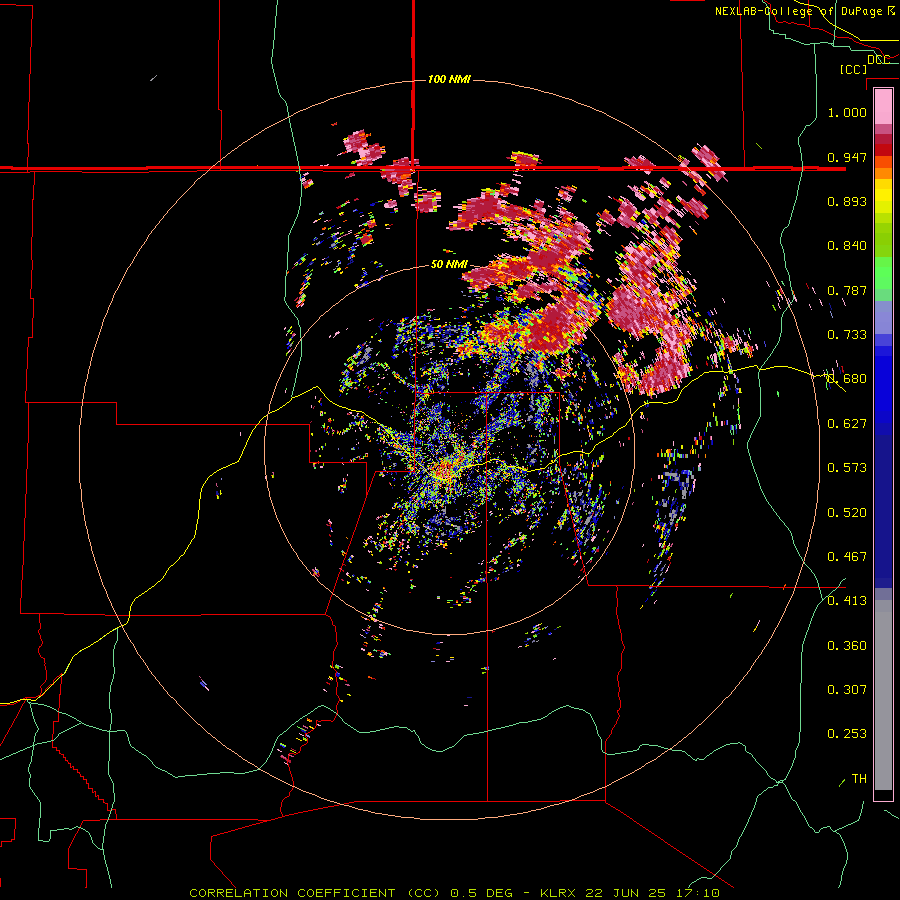This screenshot has height=900, width=900.
Task: Pick the light pink segment atop color bar
Action: click(883, 106)
